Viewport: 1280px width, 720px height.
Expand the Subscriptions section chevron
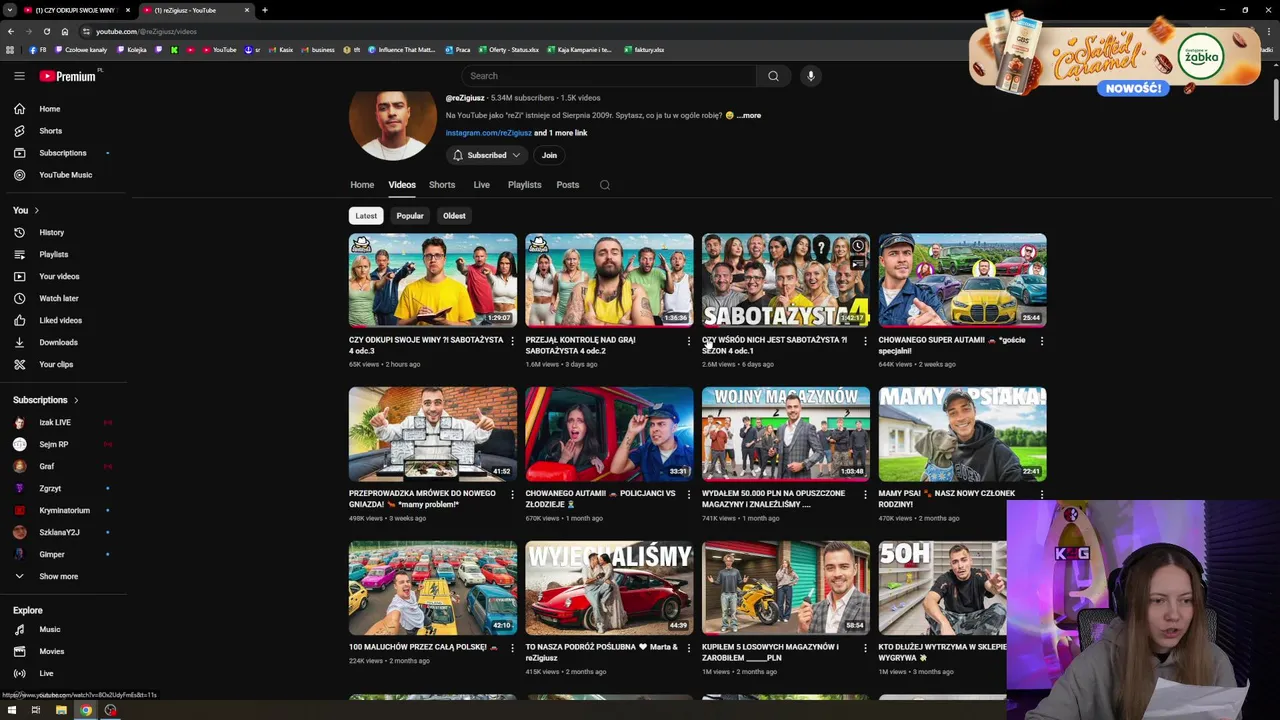point(76,400)
